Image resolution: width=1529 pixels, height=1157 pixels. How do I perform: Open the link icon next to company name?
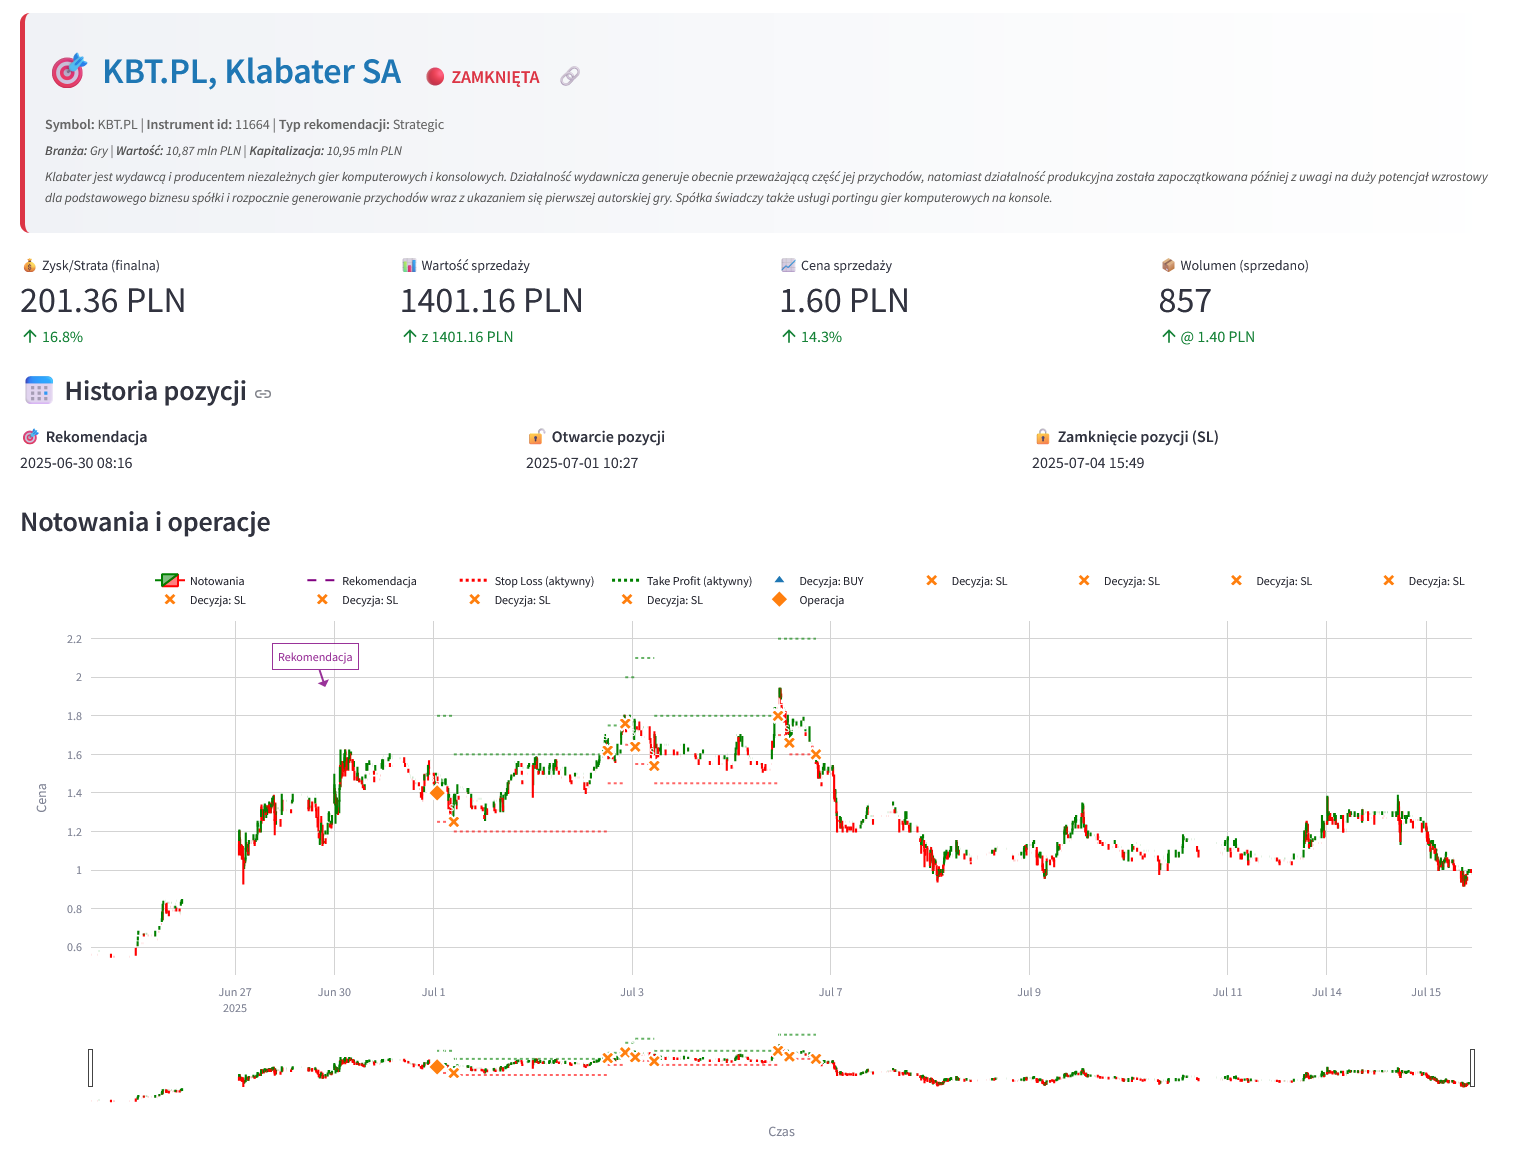pyautogui.click(x=569, y=75)
